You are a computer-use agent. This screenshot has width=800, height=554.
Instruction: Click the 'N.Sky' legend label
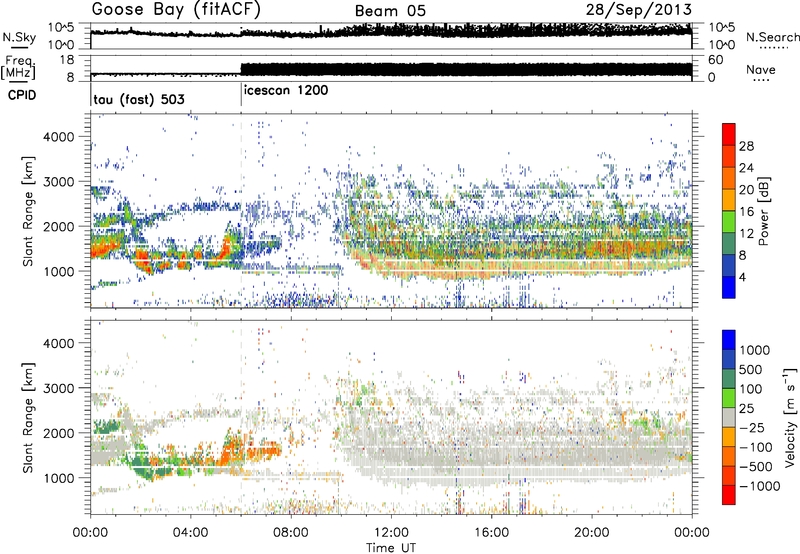tap(19, 37)
